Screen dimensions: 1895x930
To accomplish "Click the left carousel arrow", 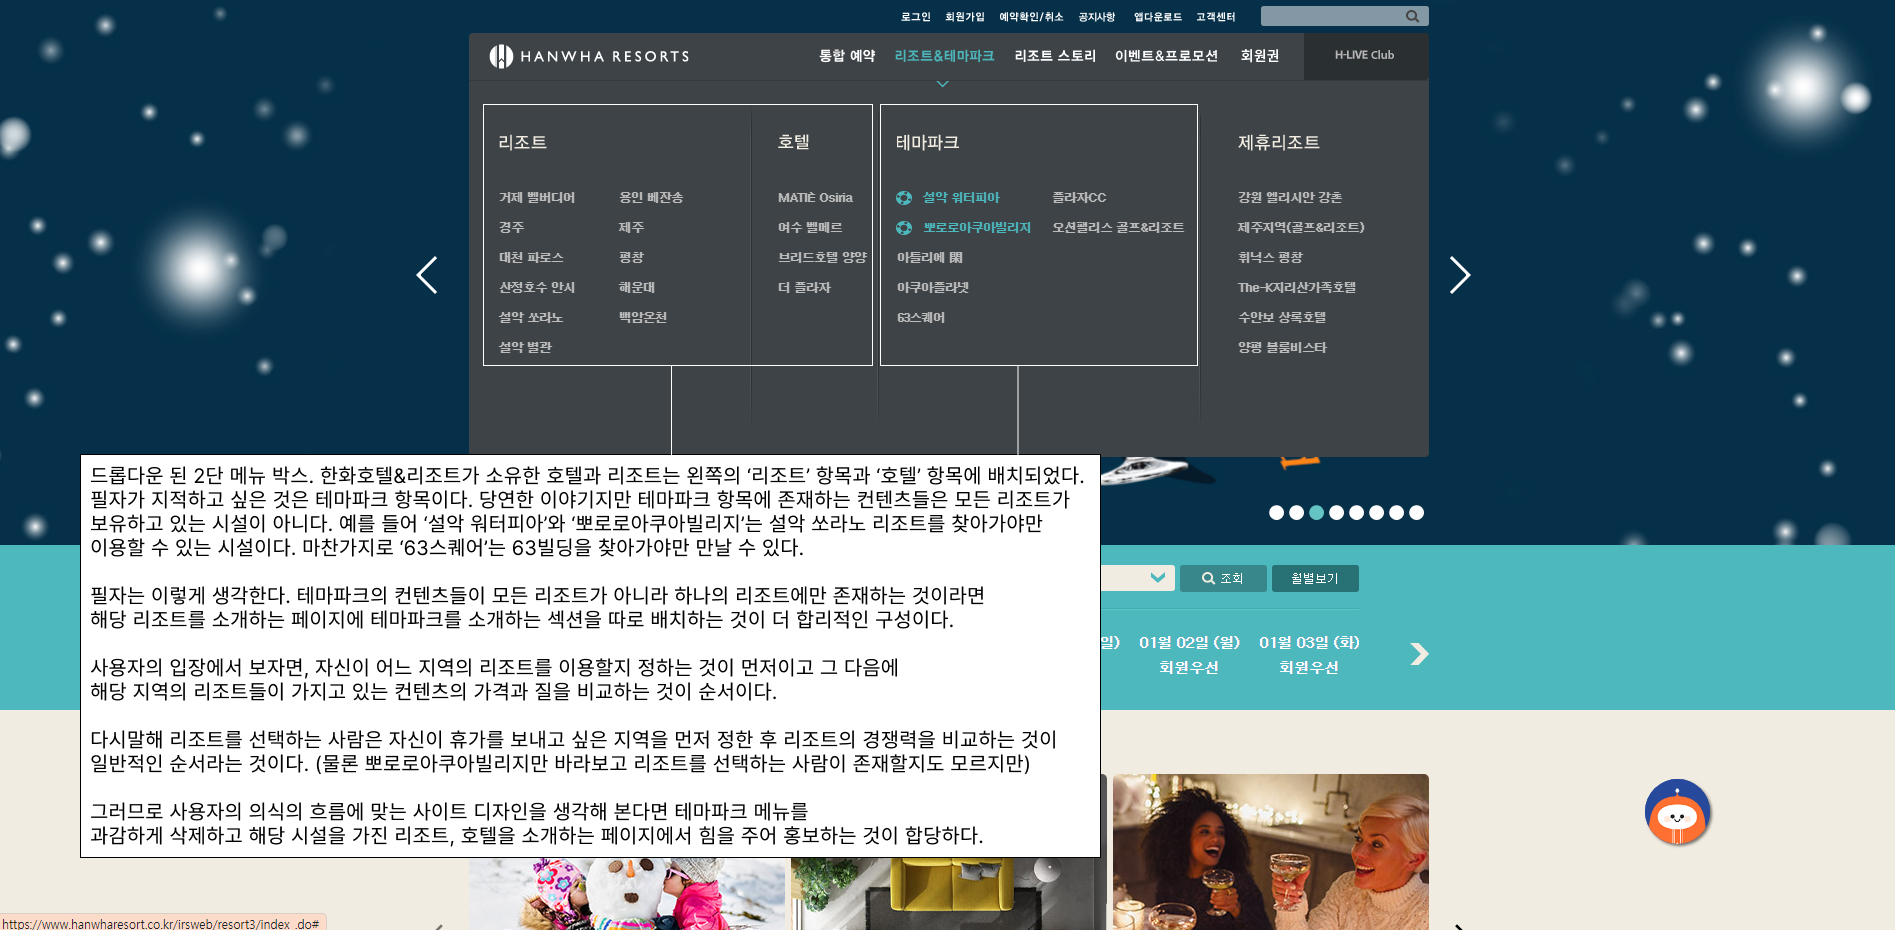I will click(x=427, y=274).
